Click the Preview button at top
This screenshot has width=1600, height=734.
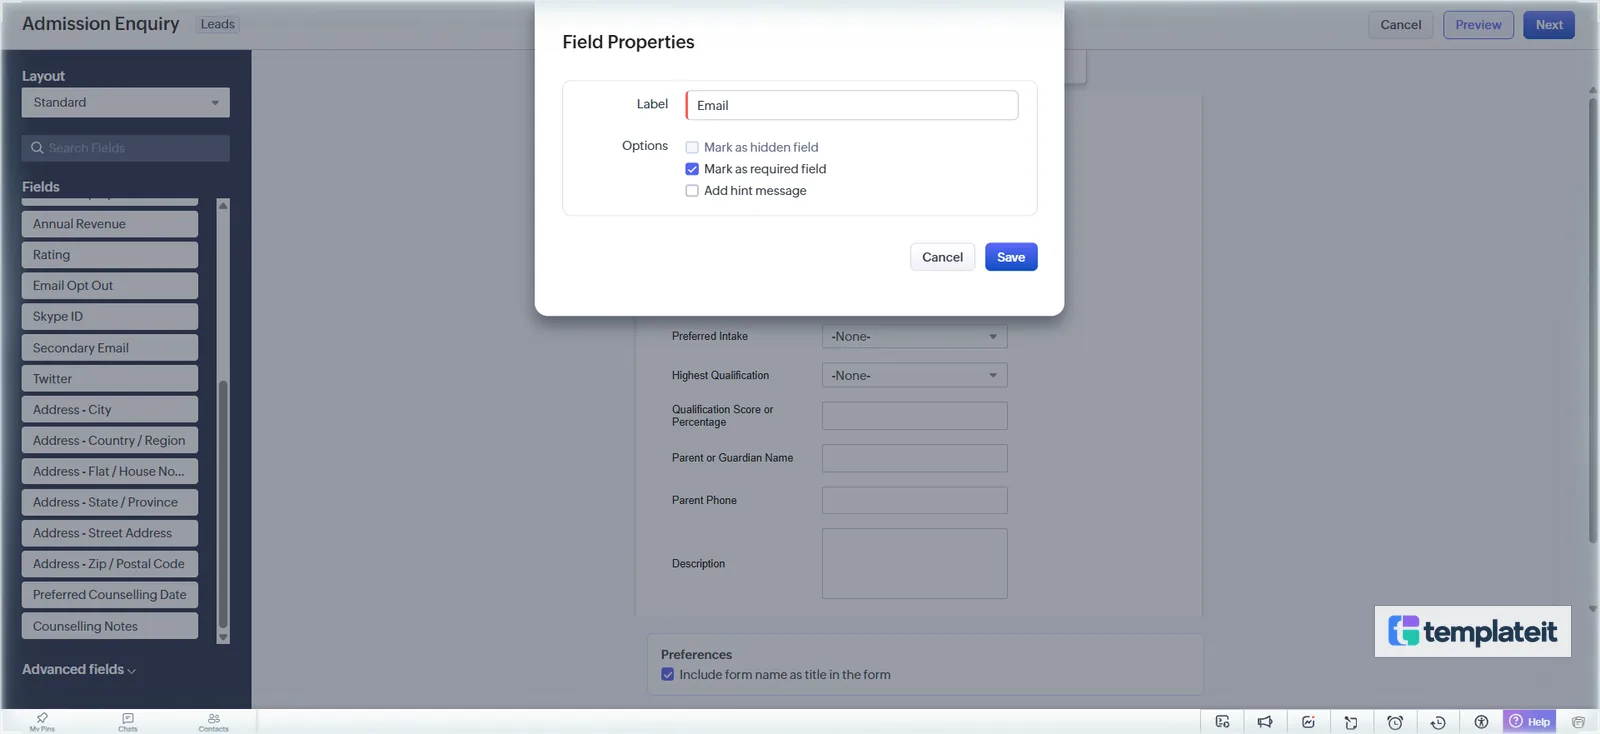pos(1478,25)
